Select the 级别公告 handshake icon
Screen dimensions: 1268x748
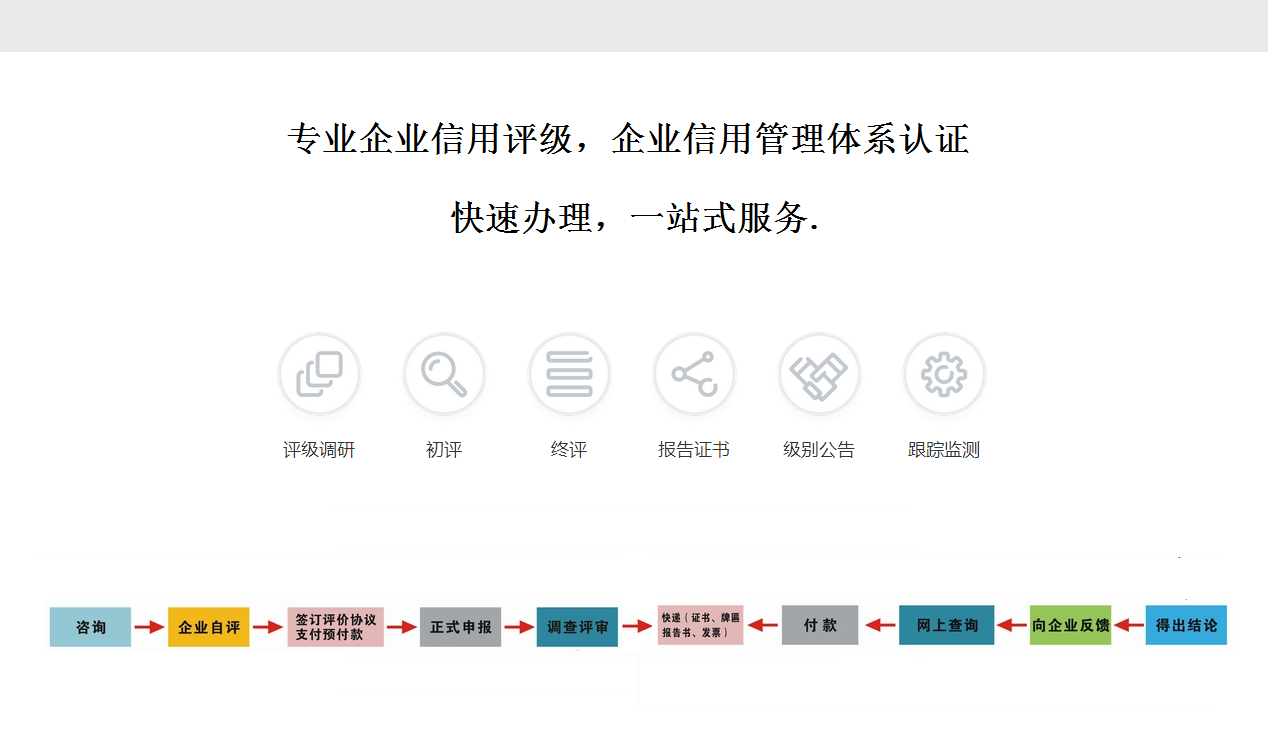point(819,374)
